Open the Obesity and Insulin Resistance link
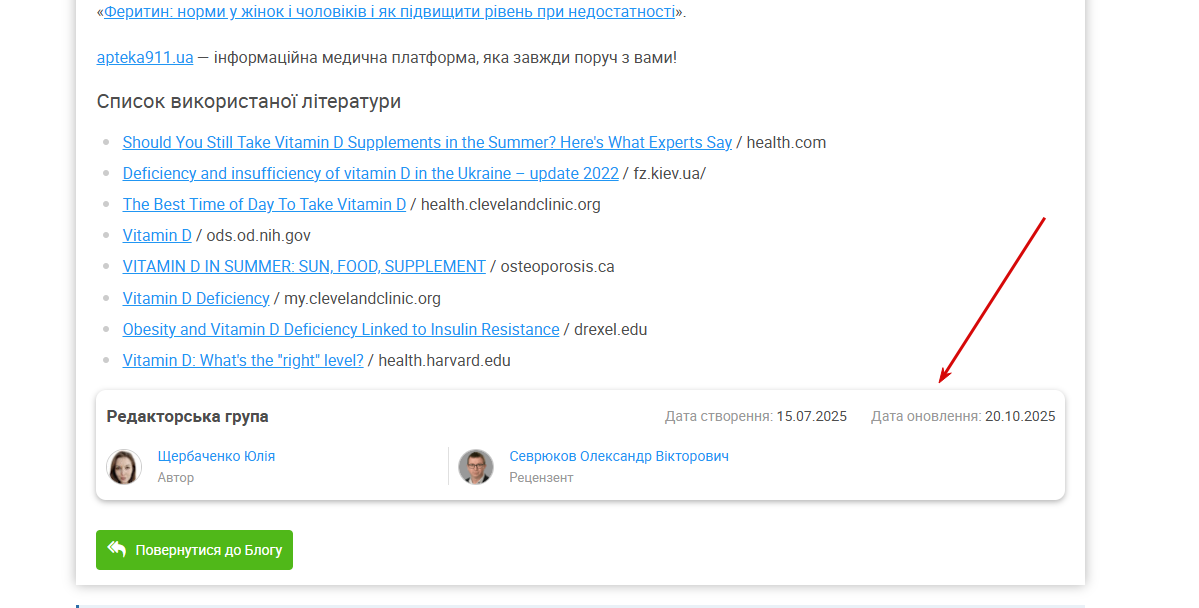The height and width of the screenshot is (608, 1199). pos(341,329)
